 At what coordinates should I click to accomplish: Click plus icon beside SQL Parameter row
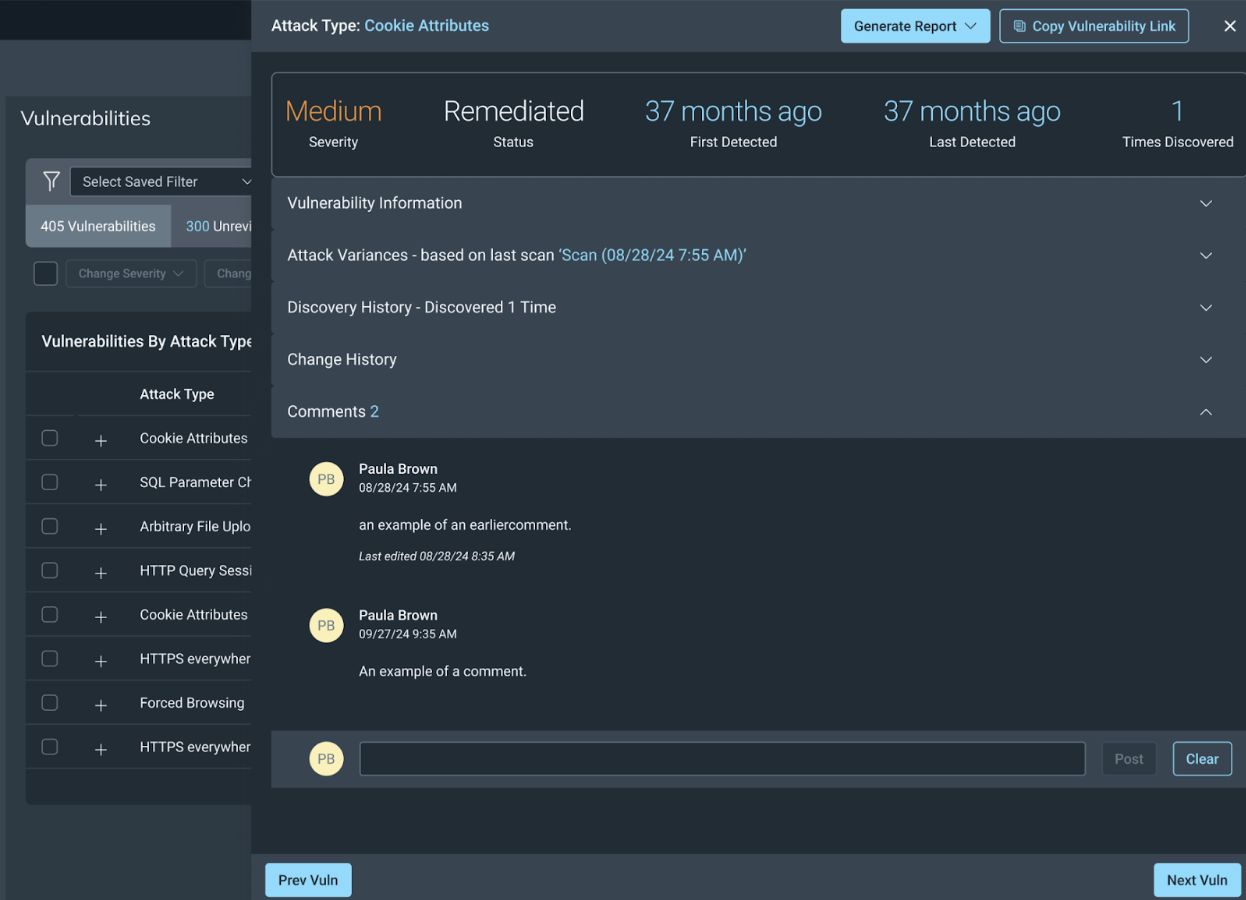tap(100, 484)
